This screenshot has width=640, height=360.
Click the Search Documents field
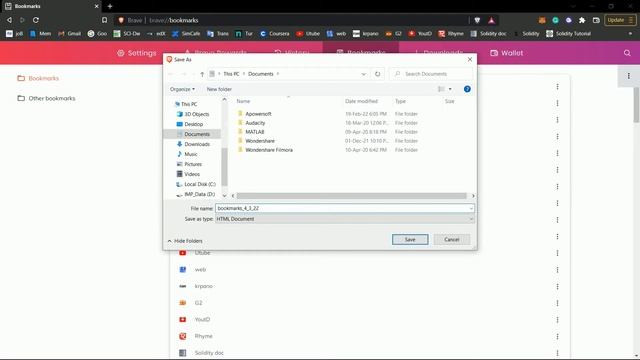(x=431, y=74)
